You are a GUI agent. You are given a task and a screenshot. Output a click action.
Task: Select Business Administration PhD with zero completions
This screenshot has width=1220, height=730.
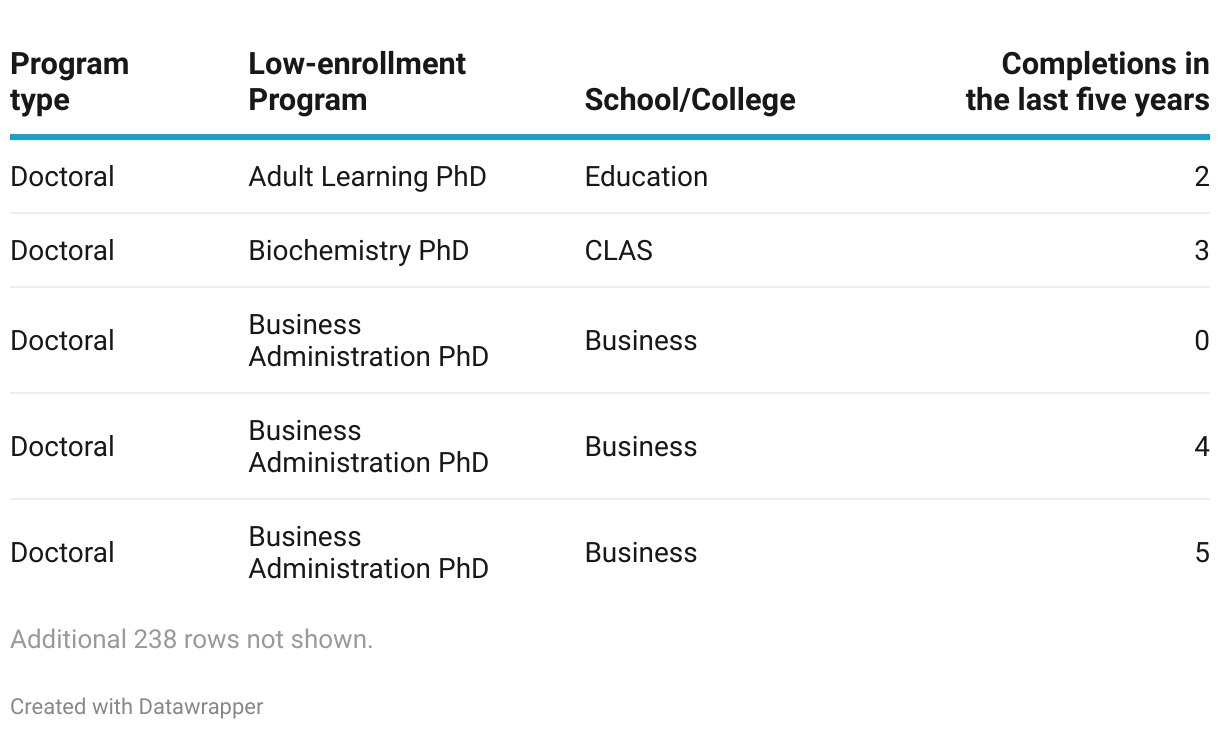pos(367,341)
